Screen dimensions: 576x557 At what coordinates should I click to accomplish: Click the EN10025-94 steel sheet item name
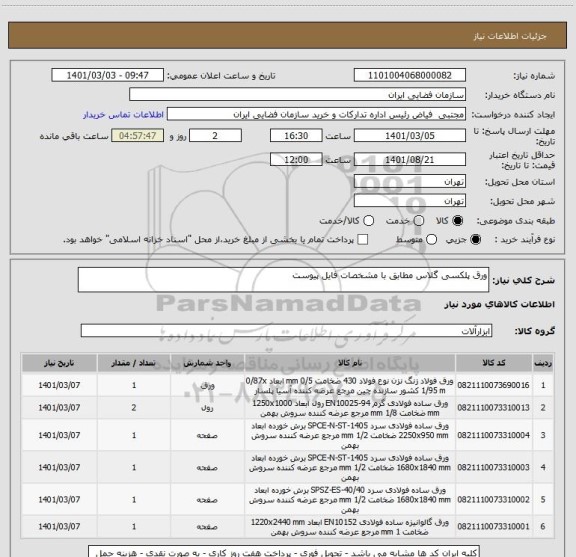349,408
